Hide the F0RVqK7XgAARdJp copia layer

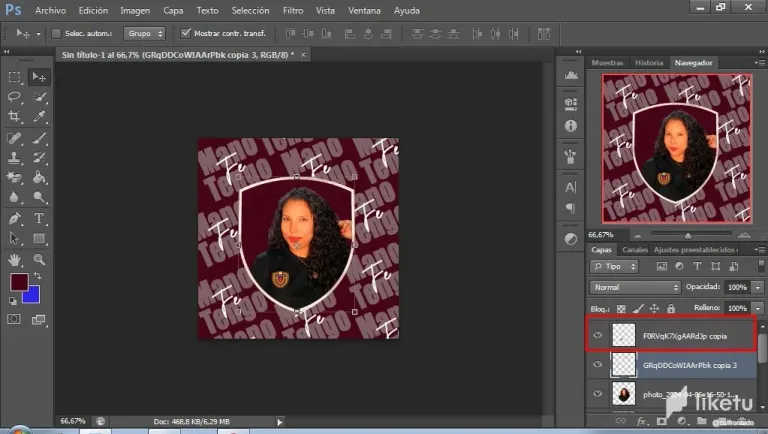[598, 336]
